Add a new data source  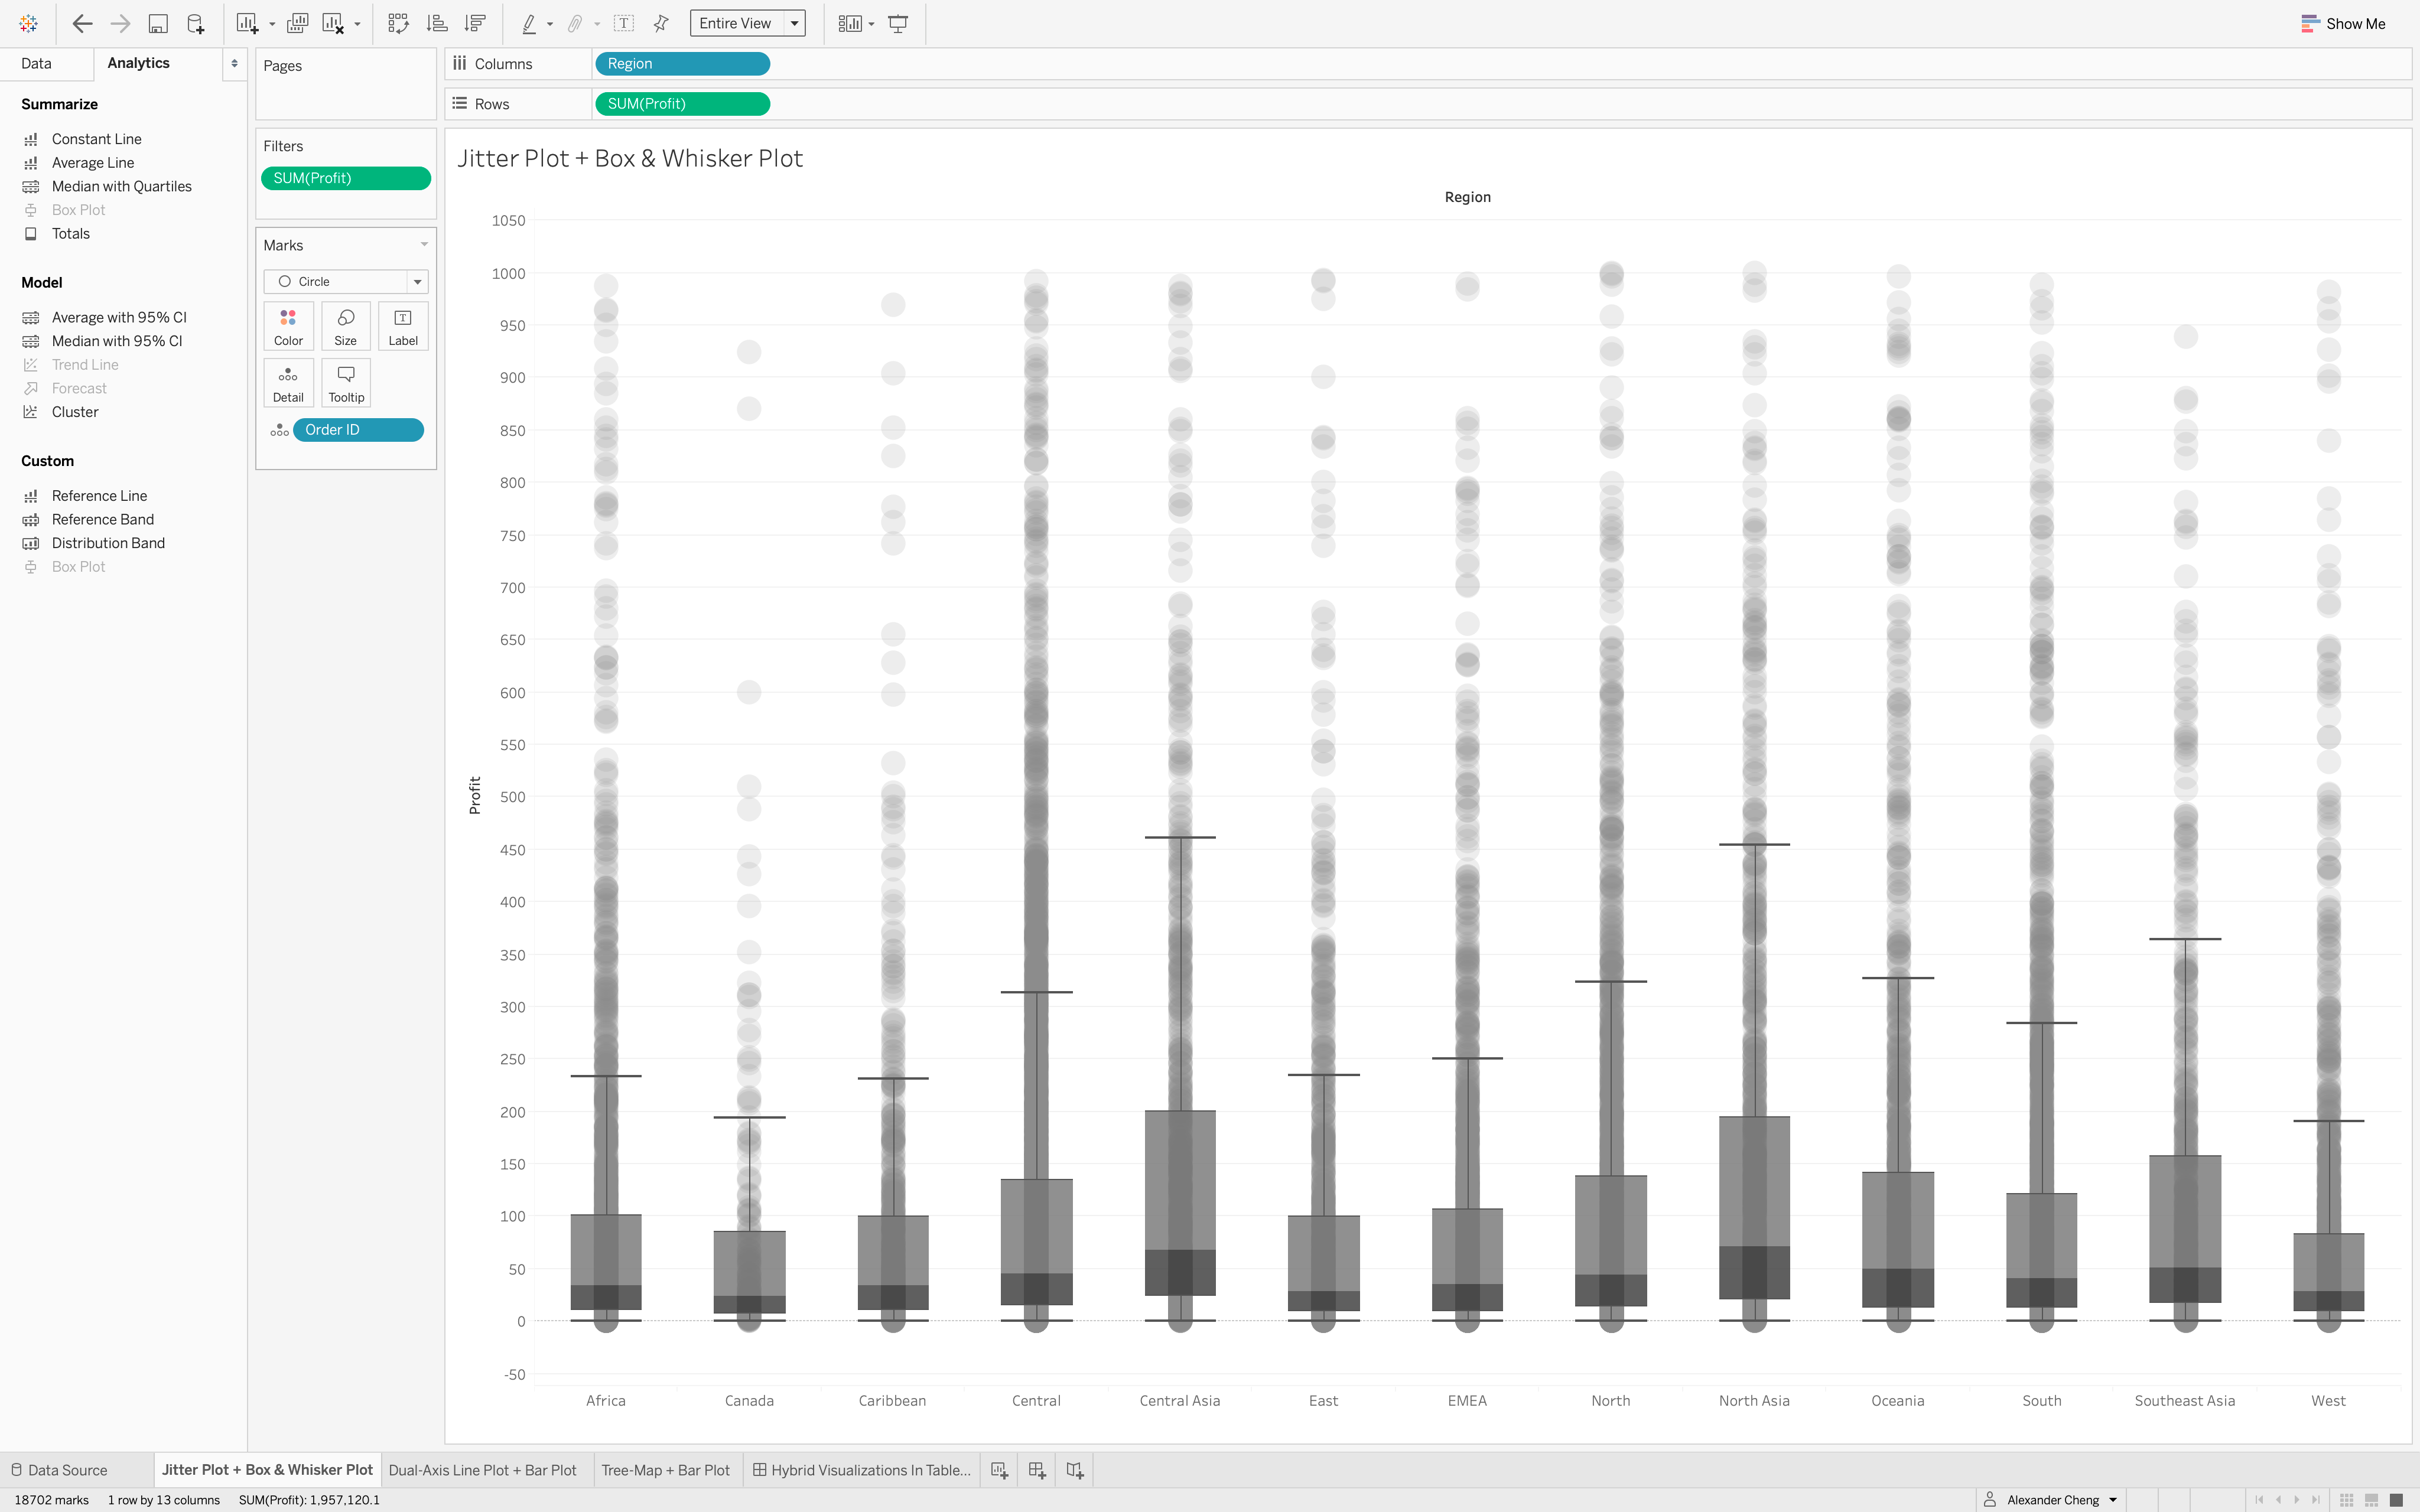tap(196, 23)
